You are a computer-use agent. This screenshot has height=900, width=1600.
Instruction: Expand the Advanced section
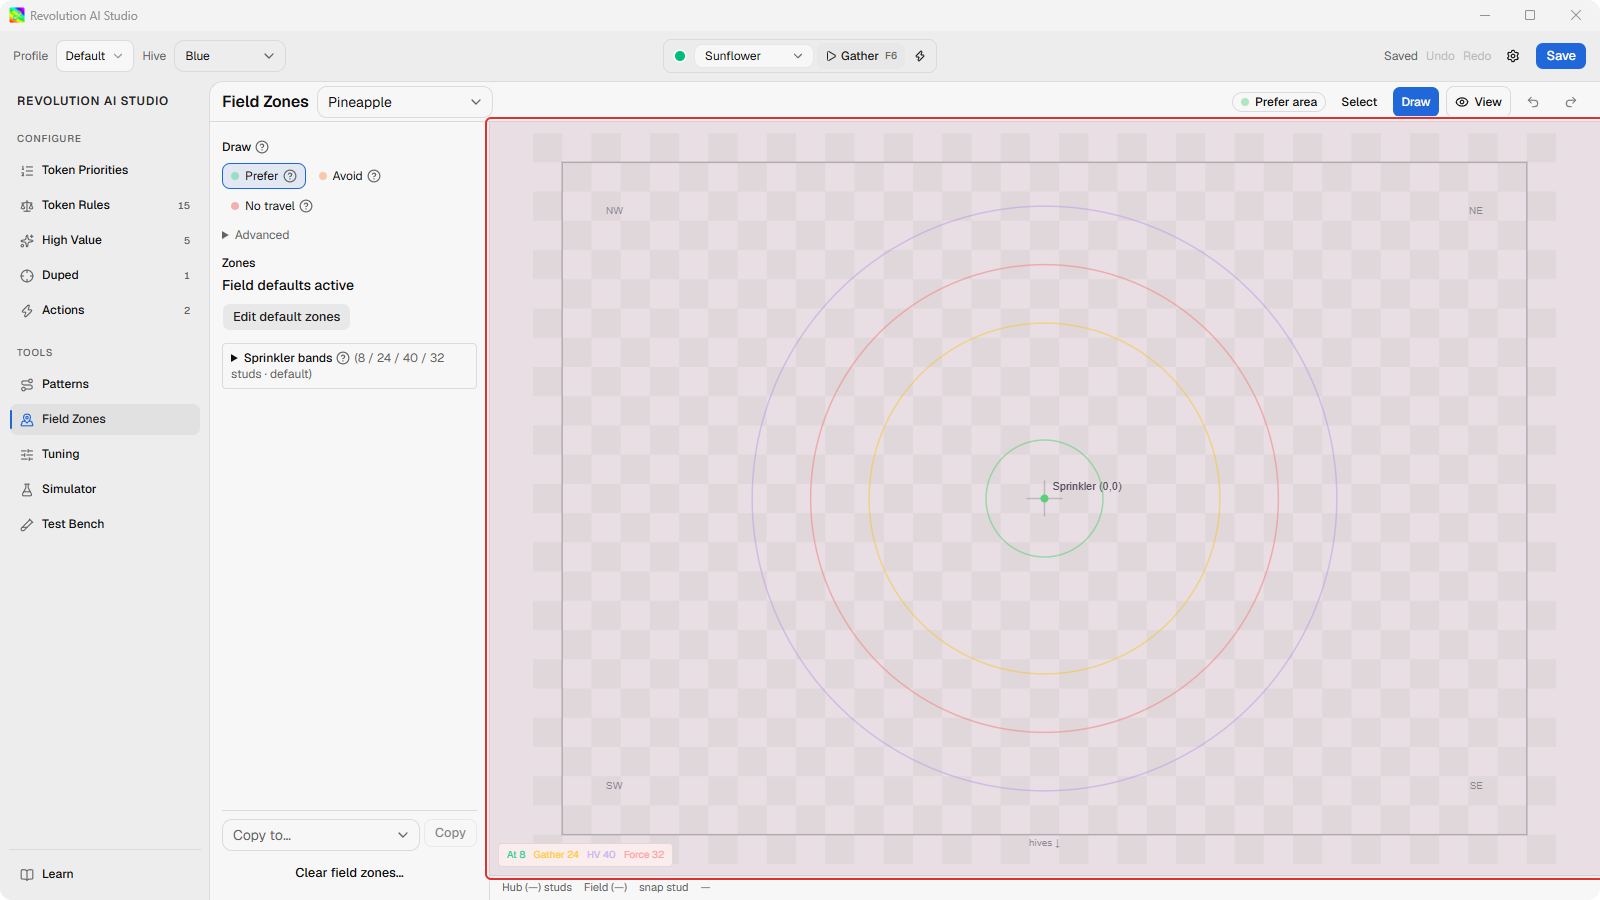(x=256, y=235)
